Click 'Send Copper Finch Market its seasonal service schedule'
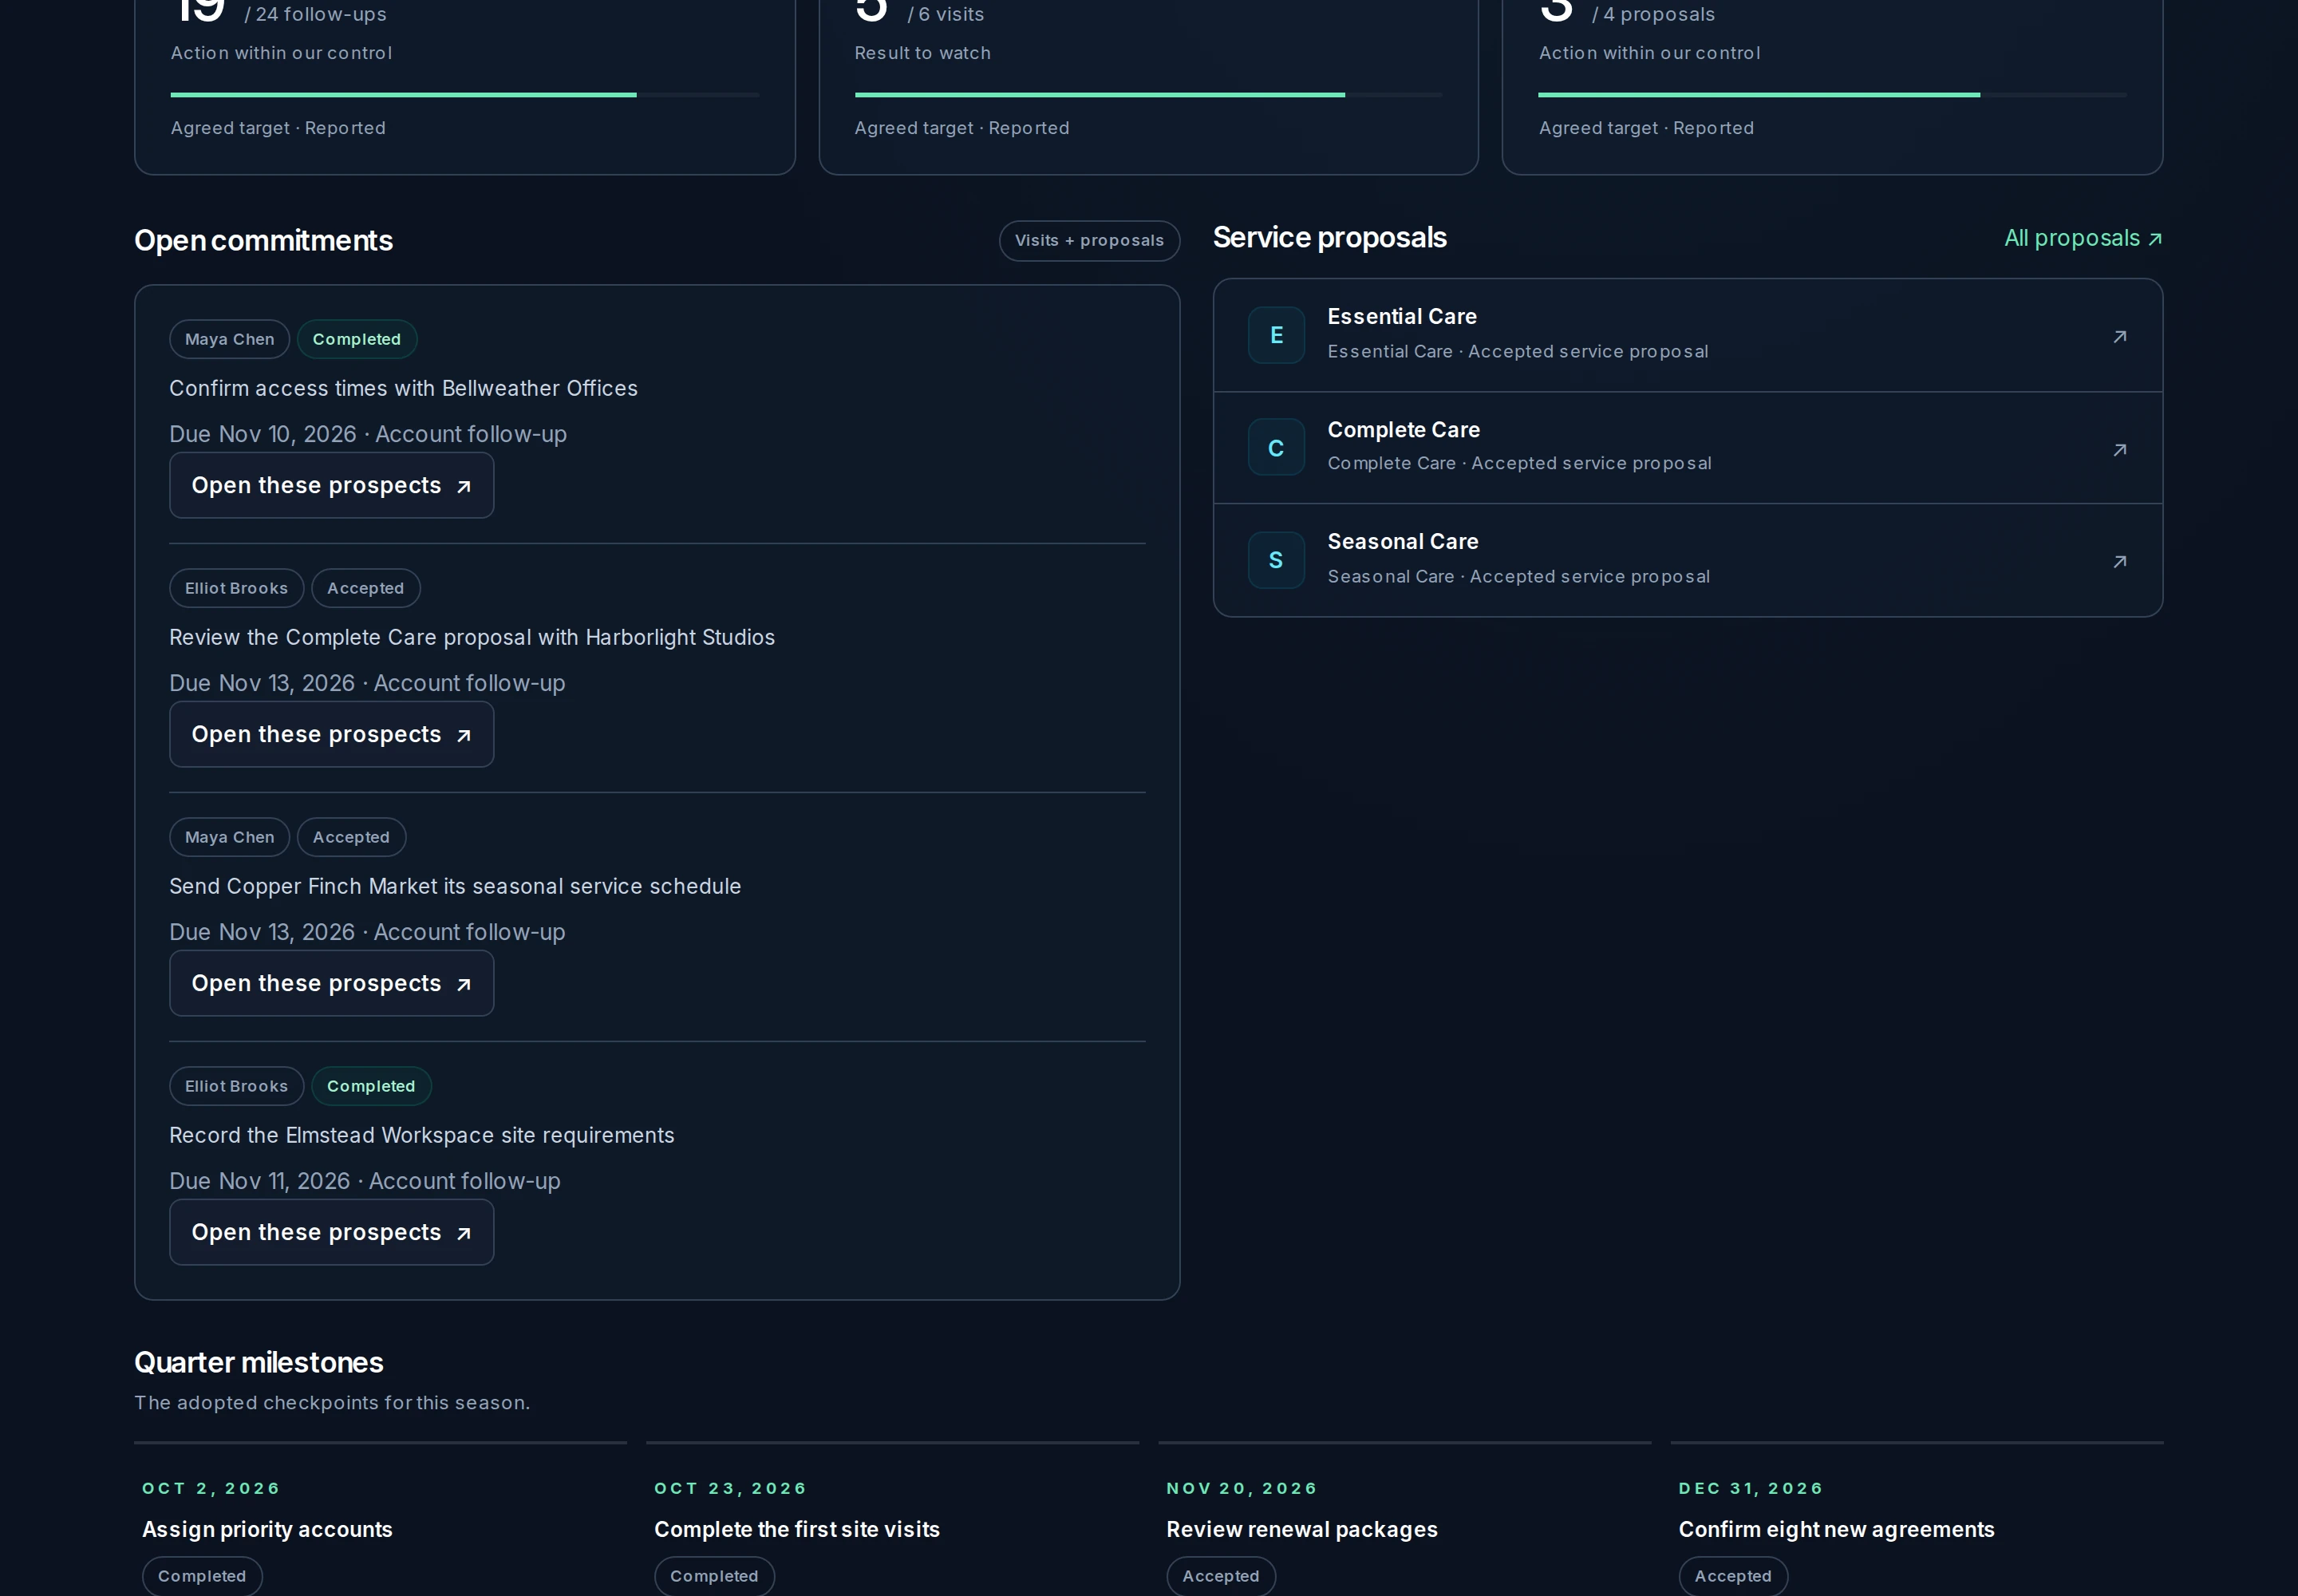Screen dimensions: 2298x1596 coord(455,886)
